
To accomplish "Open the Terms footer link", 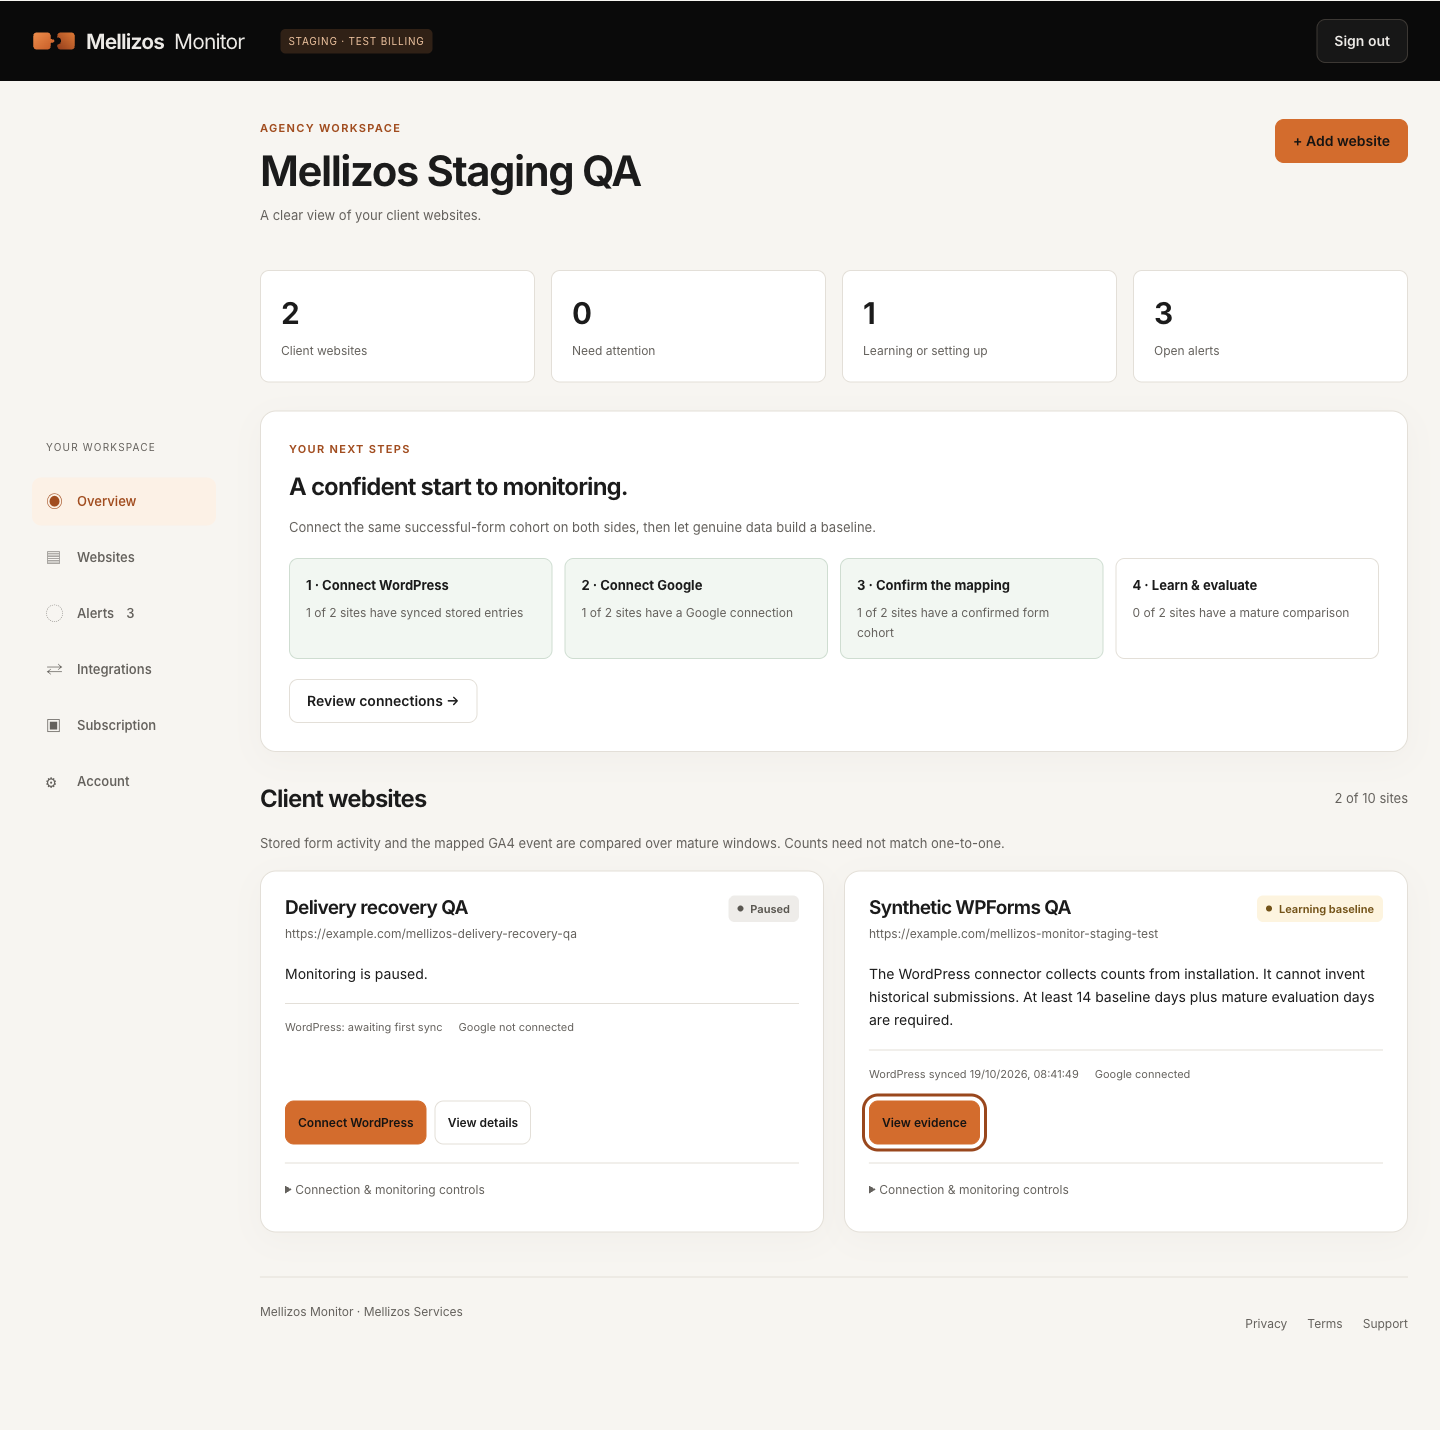I will tap(1325, 1324).
